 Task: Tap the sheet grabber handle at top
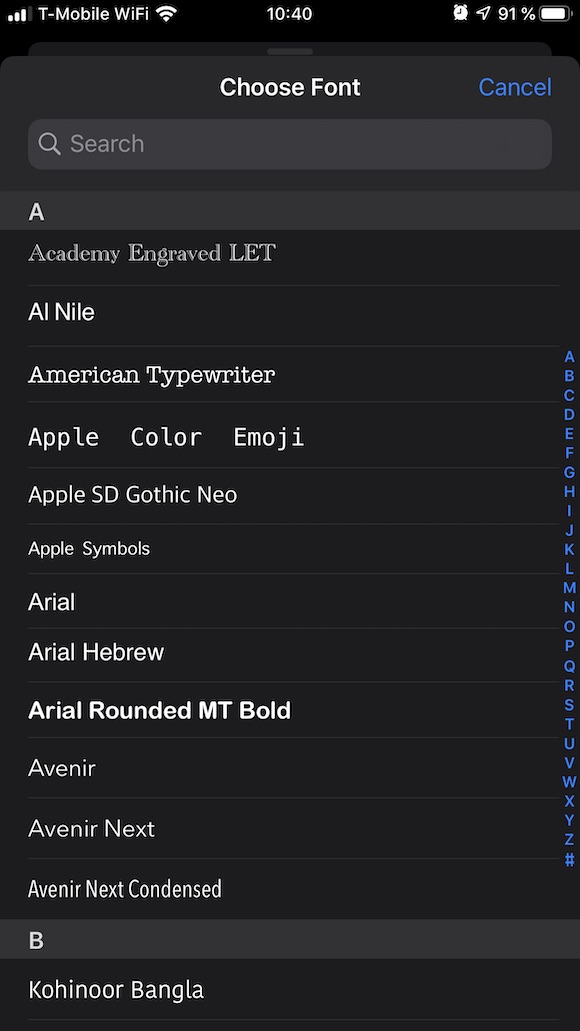click(x=290, y=51)
